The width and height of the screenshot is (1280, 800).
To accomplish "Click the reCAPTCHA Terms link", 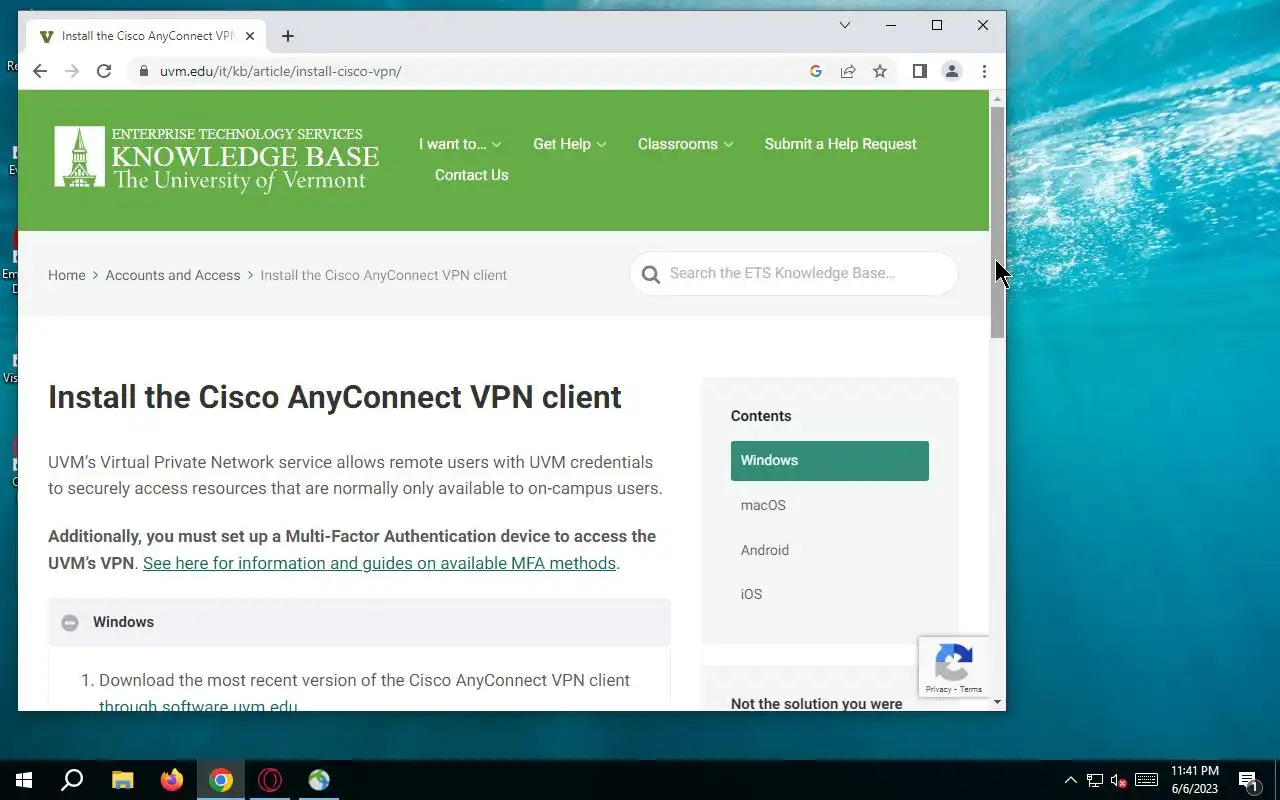I will click(971, 690).
